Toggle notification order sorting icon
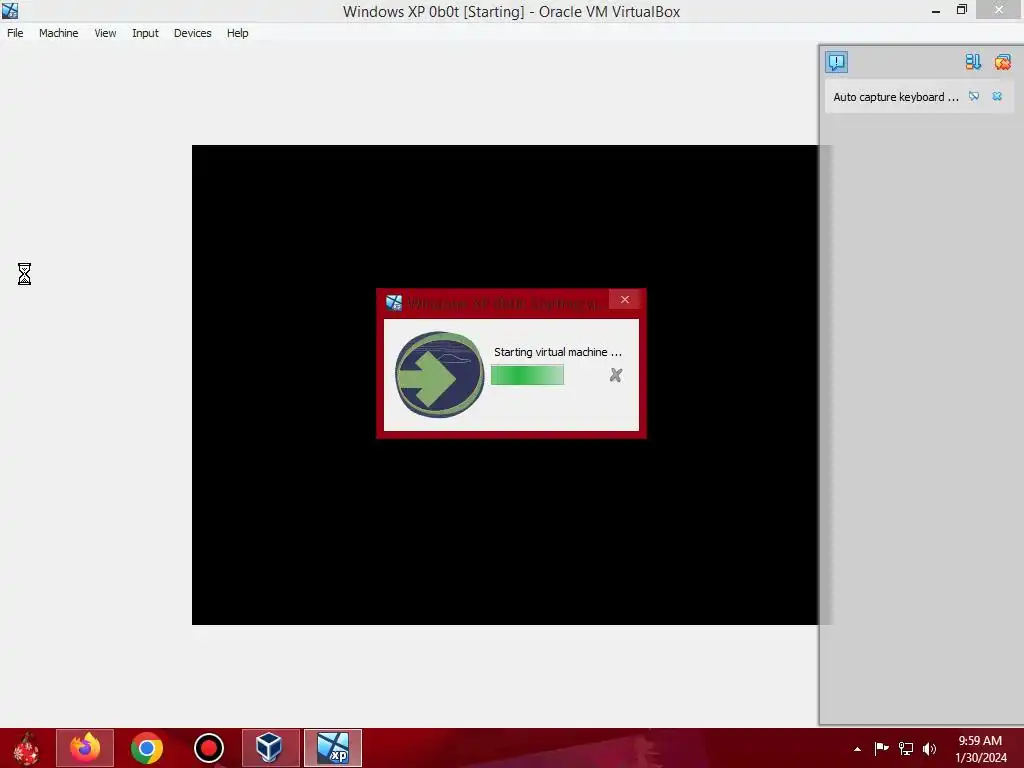Viewport: 1024px width, 768px height. click(x=972, y=62)
